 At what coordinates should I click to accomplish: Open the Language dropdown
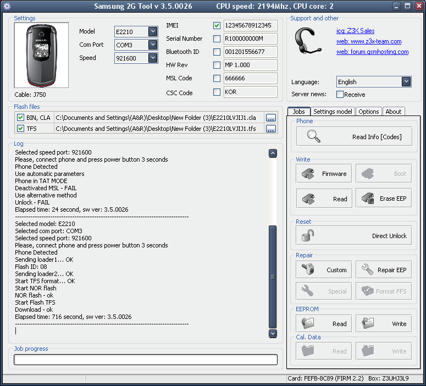[x=406, y=82]
